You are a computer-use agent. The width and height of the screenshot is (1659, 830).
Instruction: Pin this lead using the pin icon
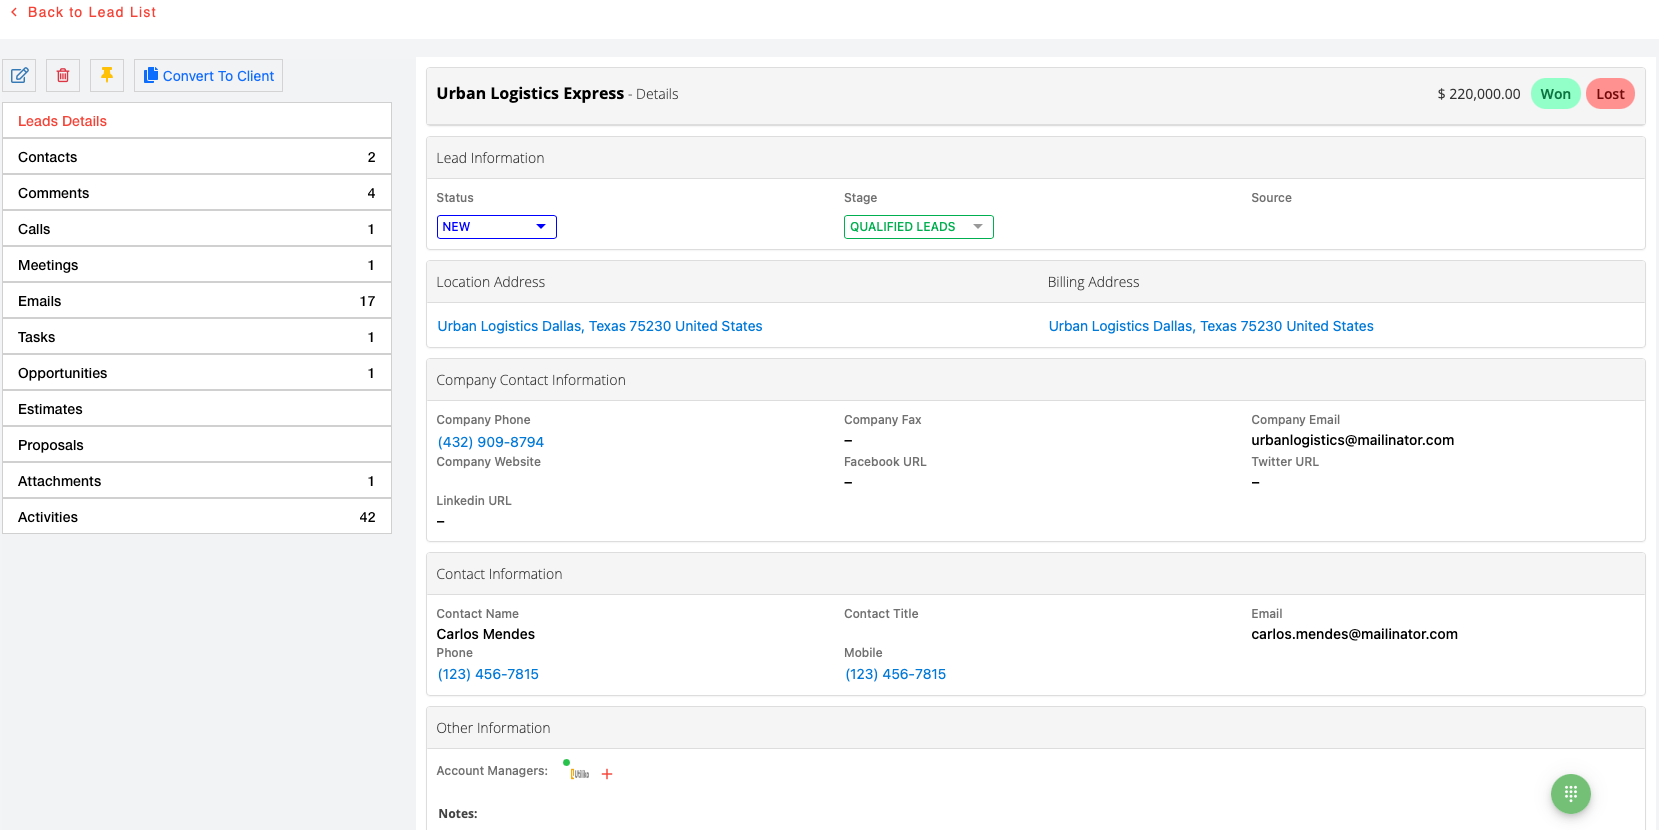tap(107, 76)
